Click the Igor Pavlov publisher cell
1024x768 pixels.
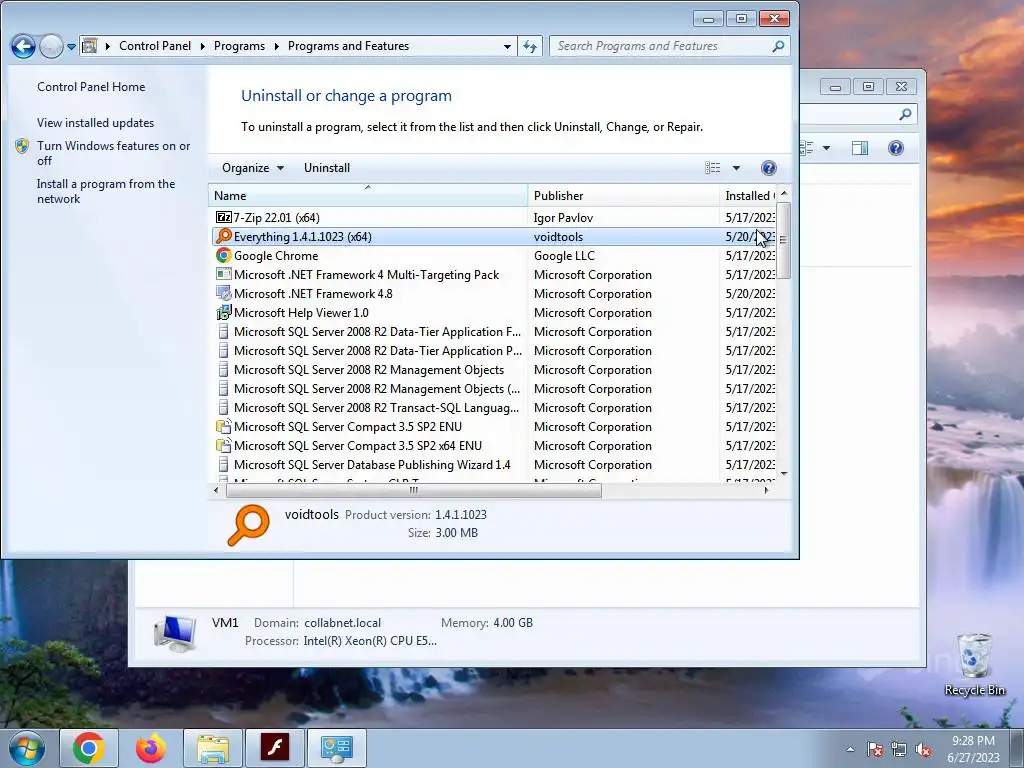(x=563, y=217)
